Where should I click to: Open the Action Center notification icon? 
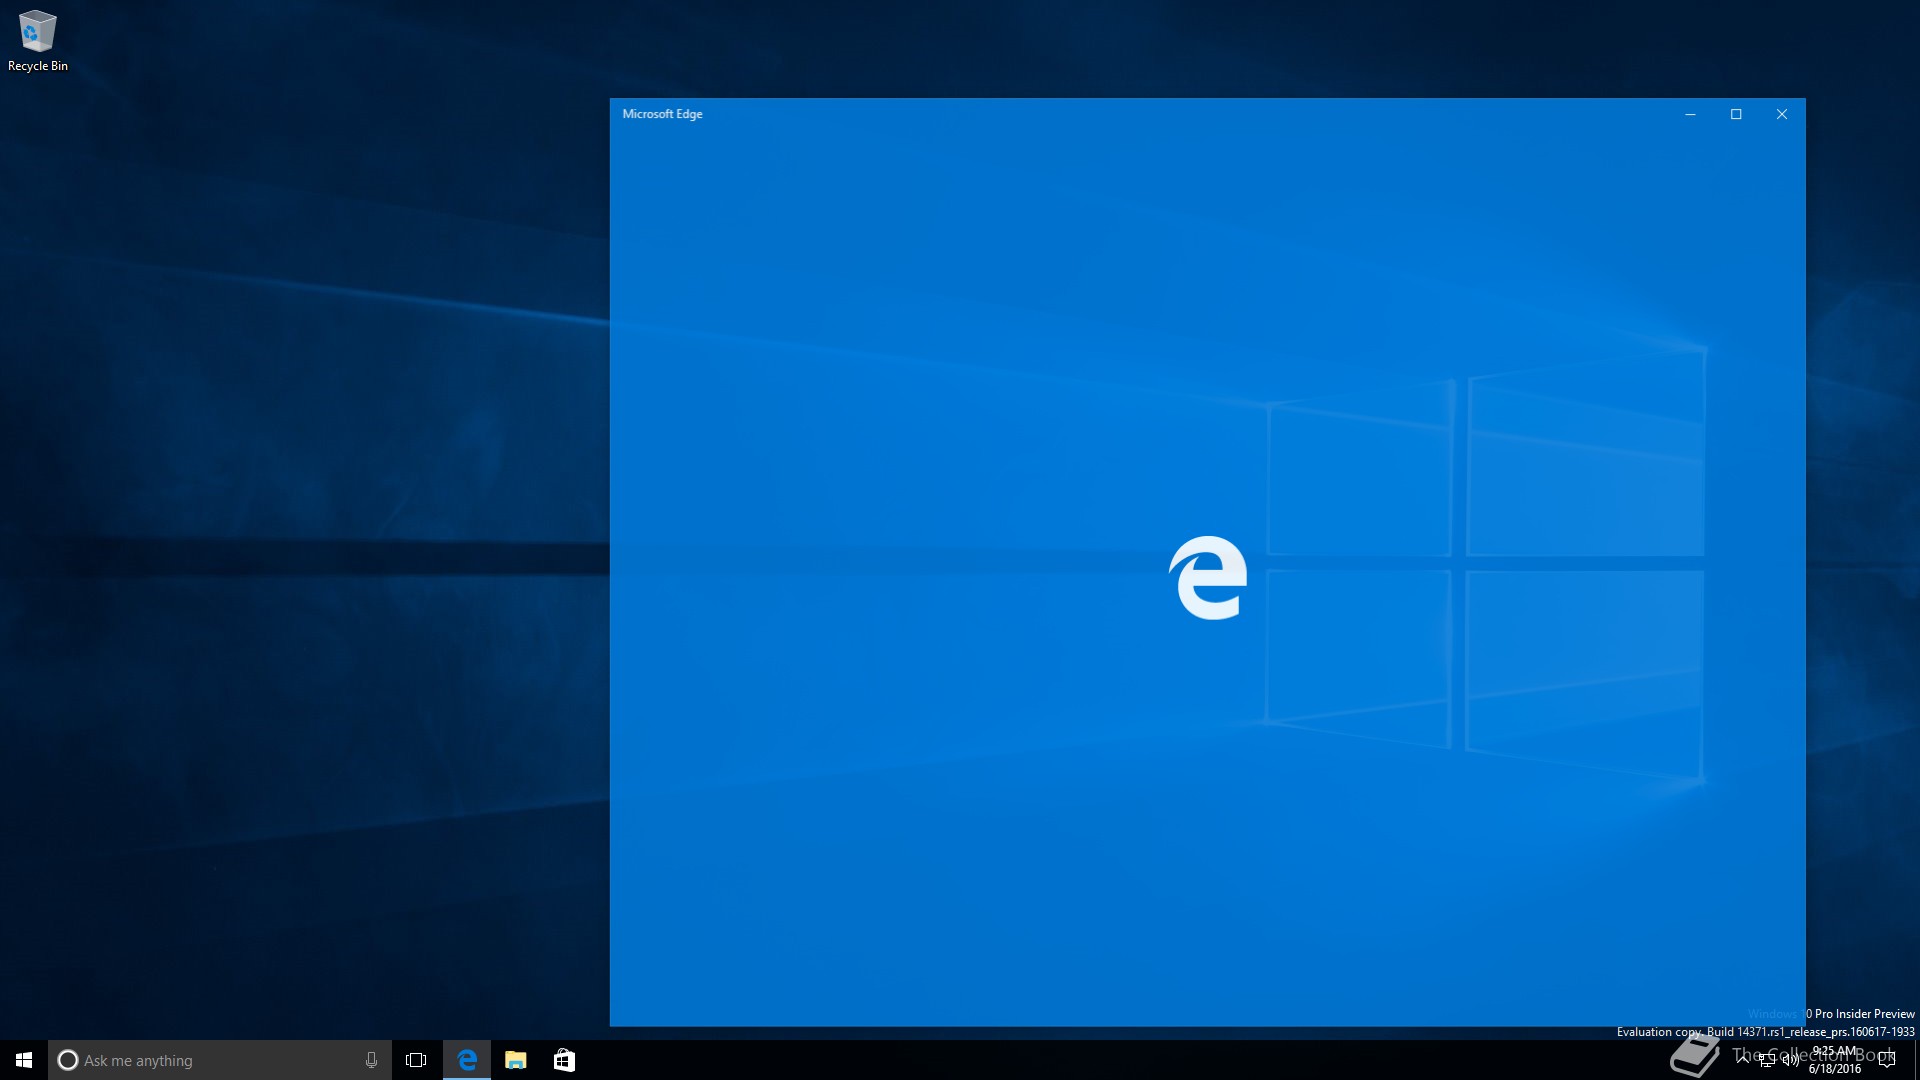(1887, 1060)
